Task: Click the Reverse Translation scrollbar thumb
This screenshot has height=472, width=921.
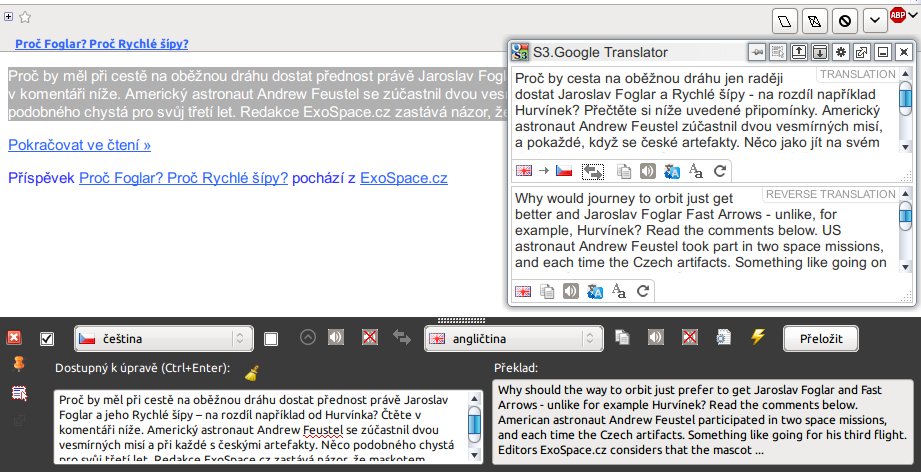Action: pos(906,215)
